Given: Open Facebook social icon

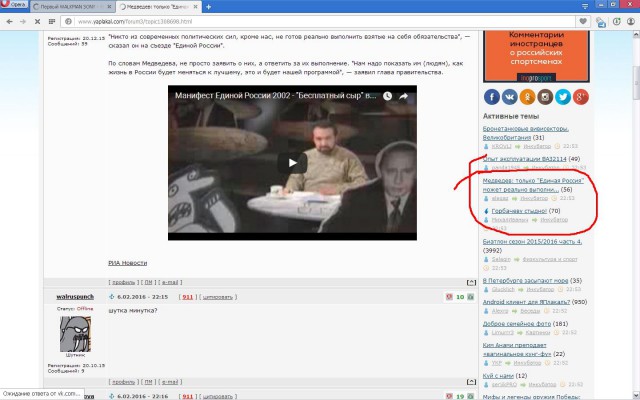Looking at the screenshot, I should click(x=492, y=97).
